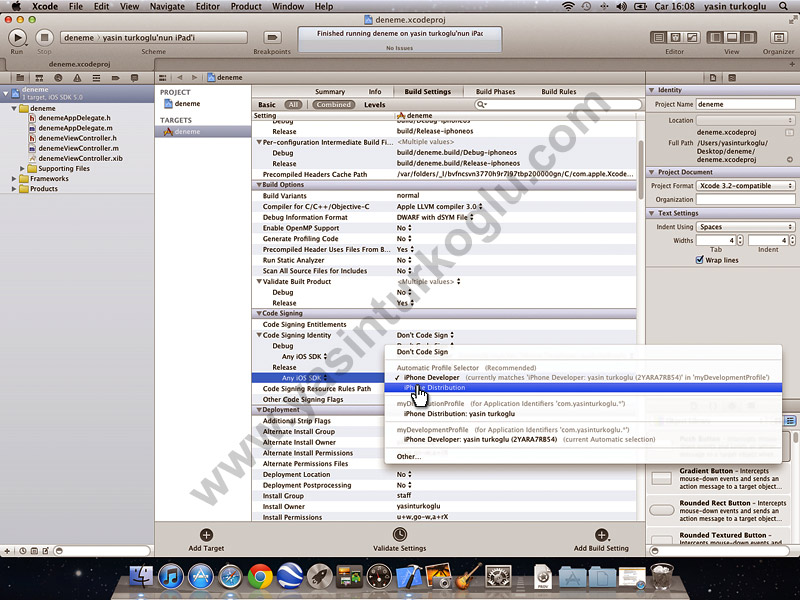Toggle the Debug area view
This screenshot has width=800, height=600.
click(x=732, y=37)
